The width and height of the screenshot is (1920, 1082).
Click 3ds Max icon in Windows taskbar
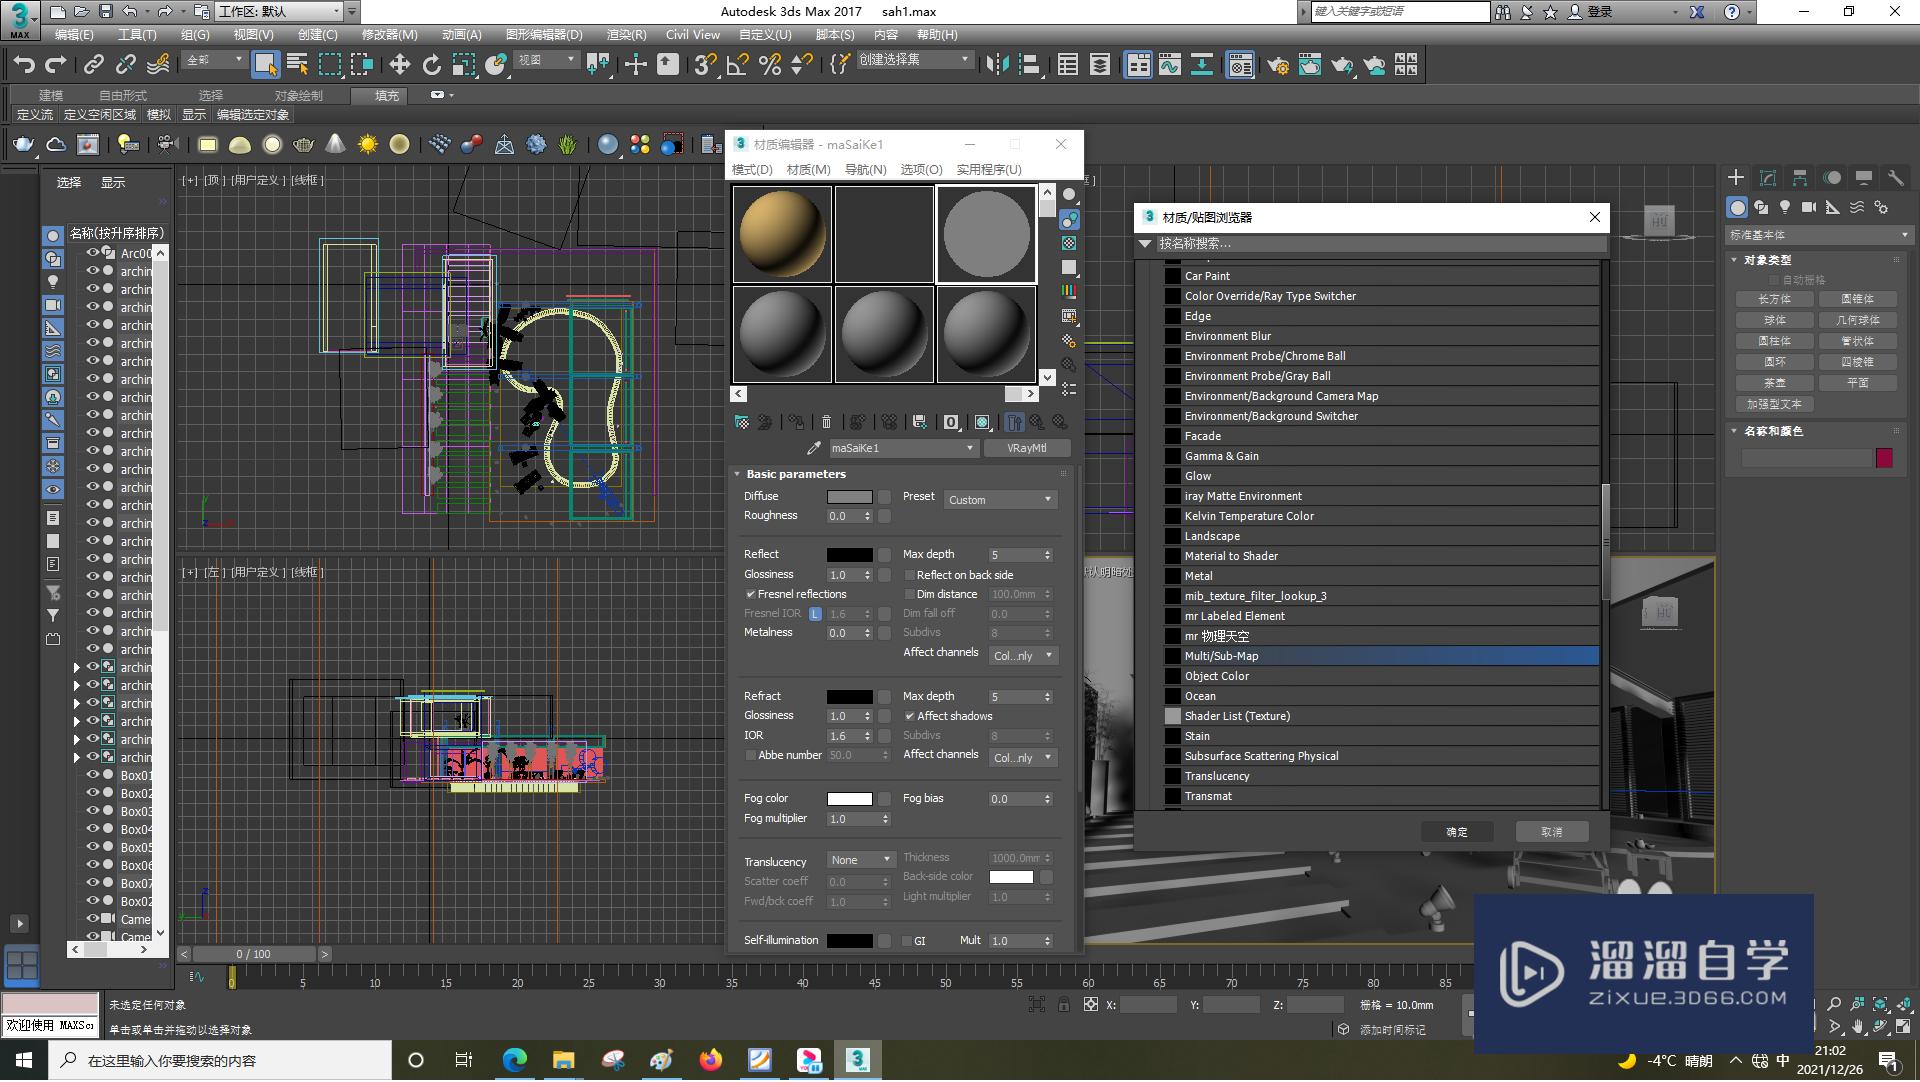(858, 1060)
